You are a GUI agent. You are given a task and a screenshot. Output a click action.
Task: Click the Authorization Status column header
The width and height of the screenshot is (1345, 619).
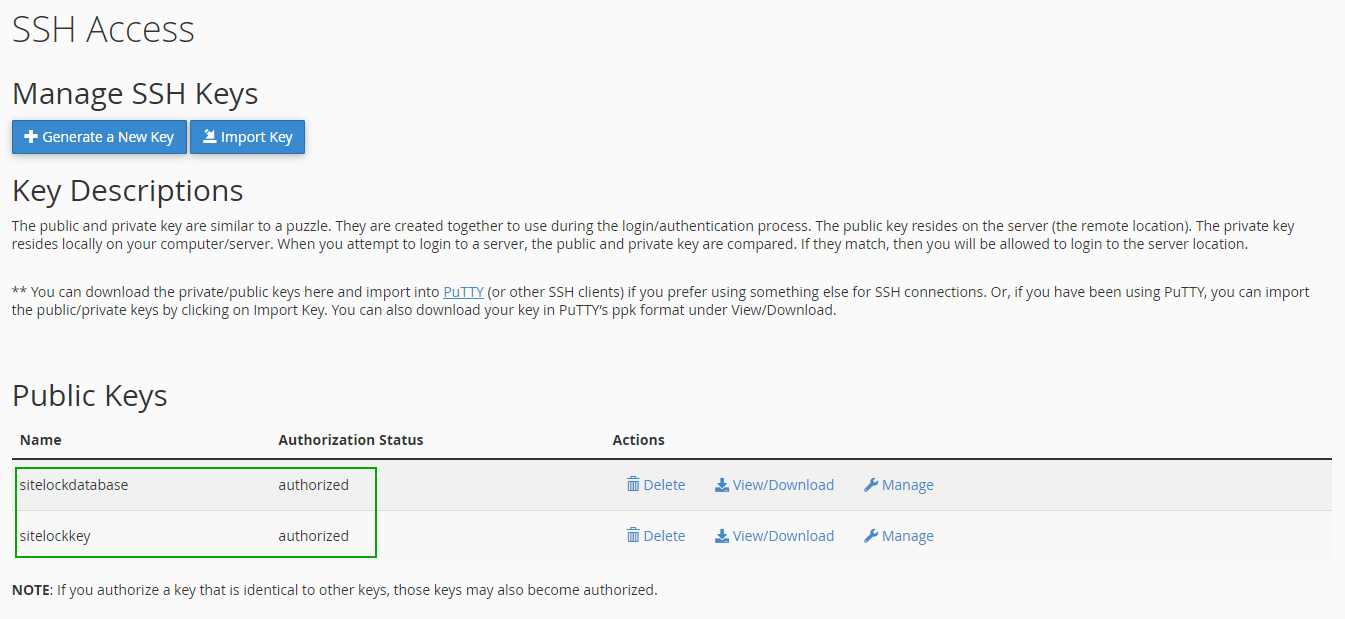click(x=350, y=440)
